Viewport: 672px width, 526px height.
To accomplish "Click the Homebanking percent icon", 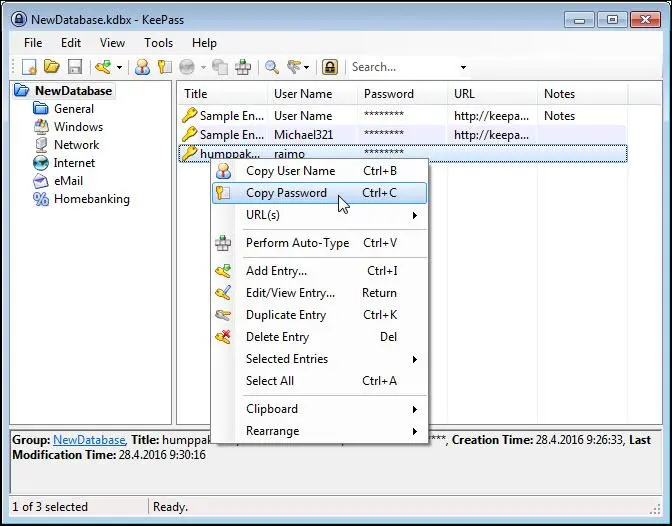I will (41, 199).
